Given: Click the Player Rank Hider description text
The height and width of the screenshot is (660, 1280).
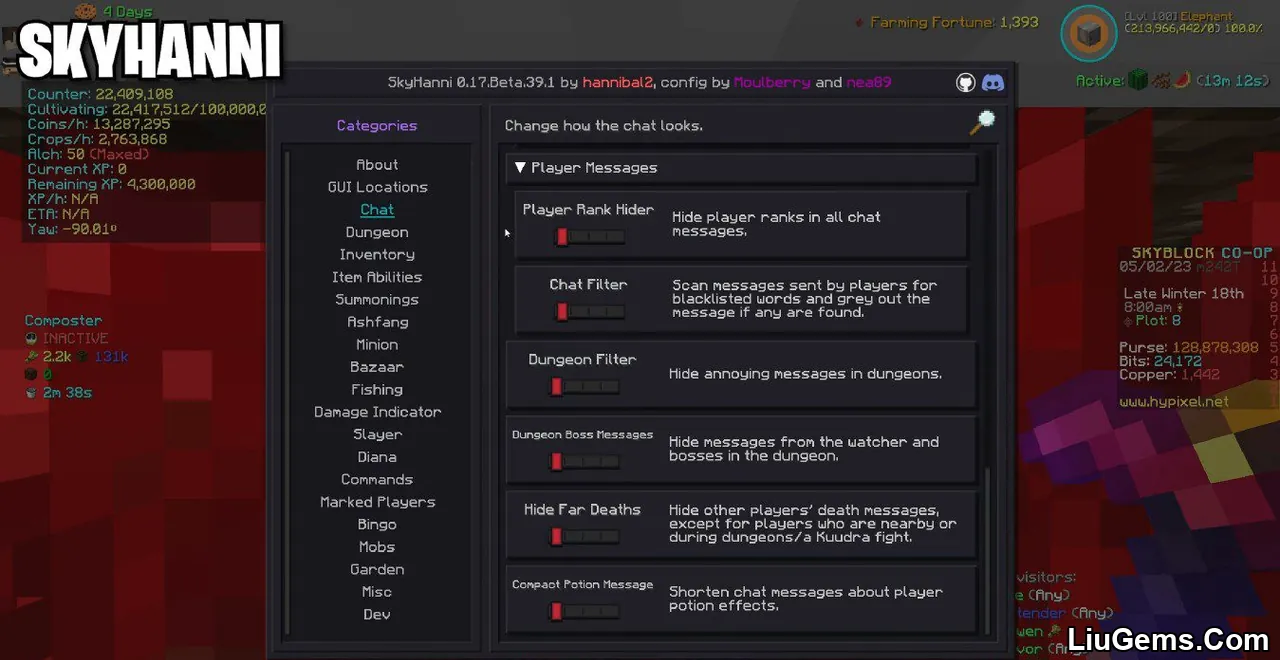Looking at the screenshot, I should pyautogui.click(x=776, y=224).
